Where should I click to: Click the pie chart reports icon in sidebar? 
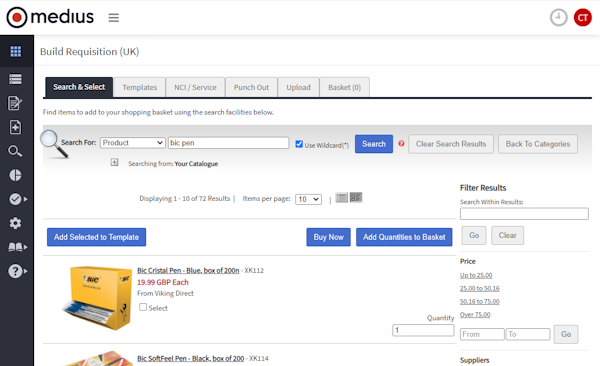pos(15,175)
